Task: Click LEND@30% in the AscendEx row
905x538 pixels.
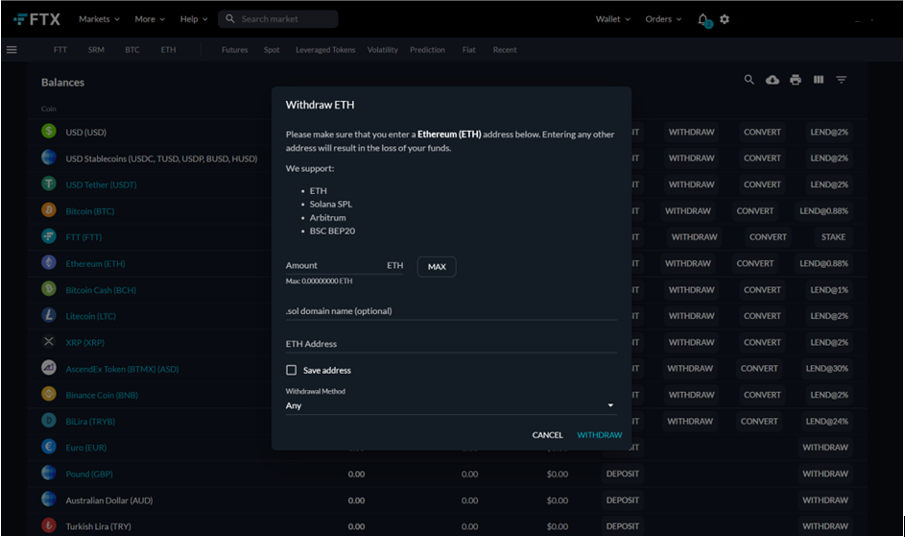Action: (x=827, y=368)
